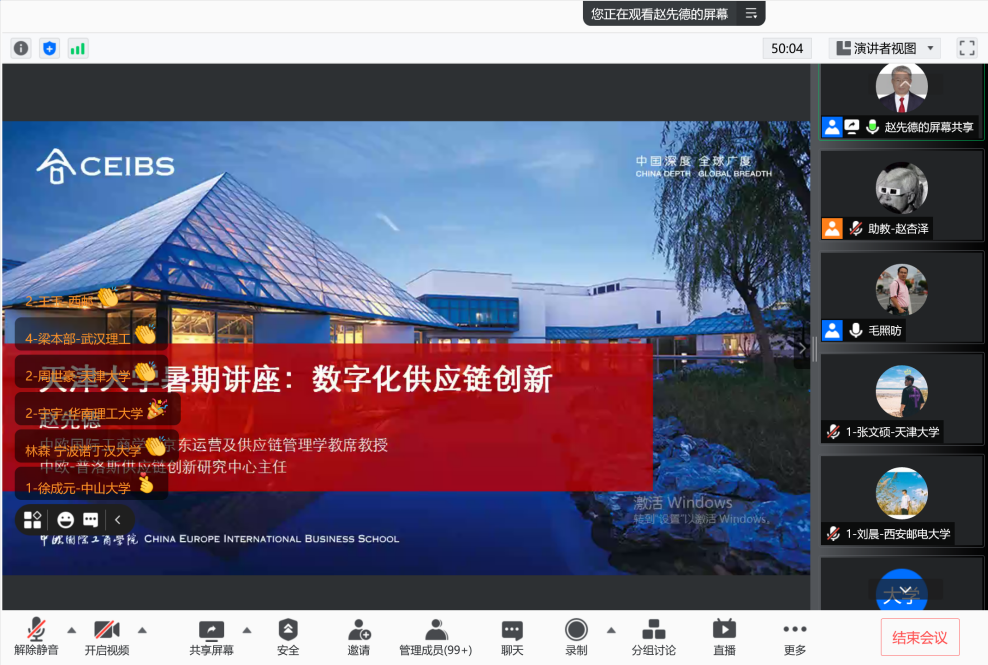Unmute microphone with 解除静音
The width and height of the screenshot is (988, 665).
coord(36,637)
